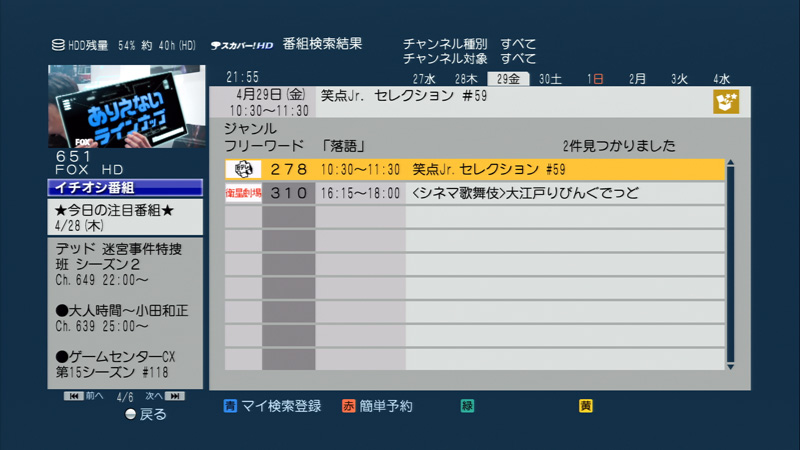The width and height of the screenshot is (800, 450).
Task: Go to previous page with 前へ icon
Action: tap(73, 396)
